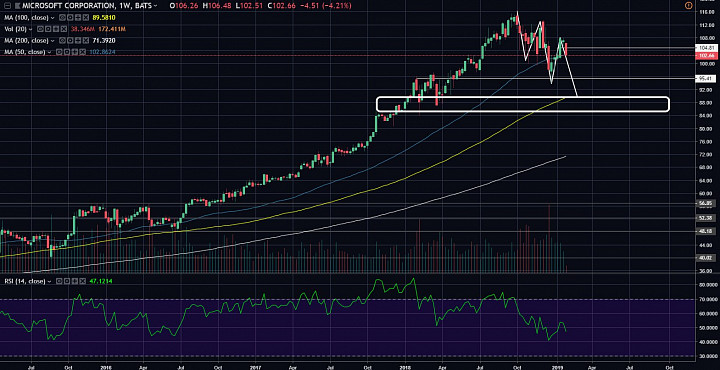Click the change value −4.51 (−4.21%)
The height and width of the screenshot is (370, 720).
pyautogui.click(x=326, y=6)
